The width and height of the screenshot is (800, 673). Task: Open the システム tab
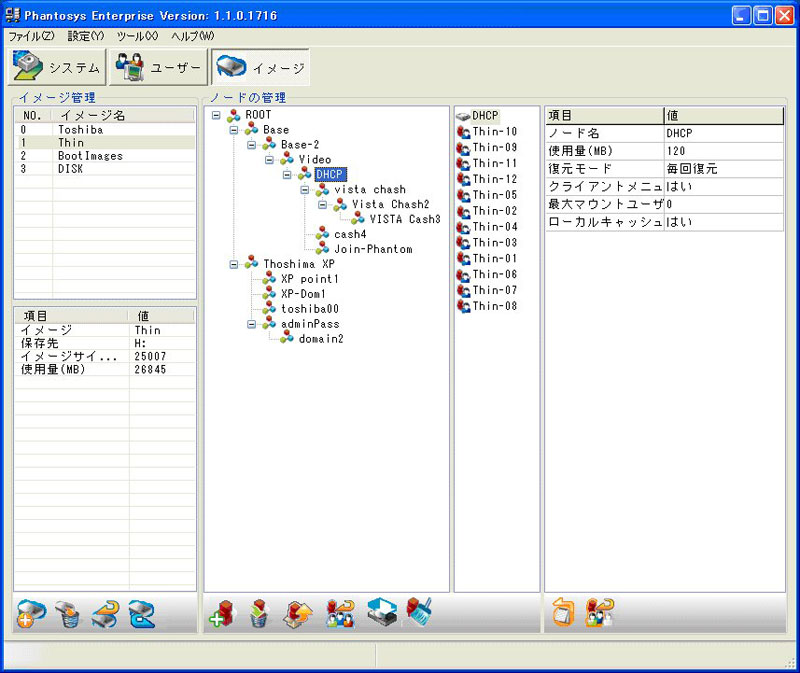coord(57,67)
